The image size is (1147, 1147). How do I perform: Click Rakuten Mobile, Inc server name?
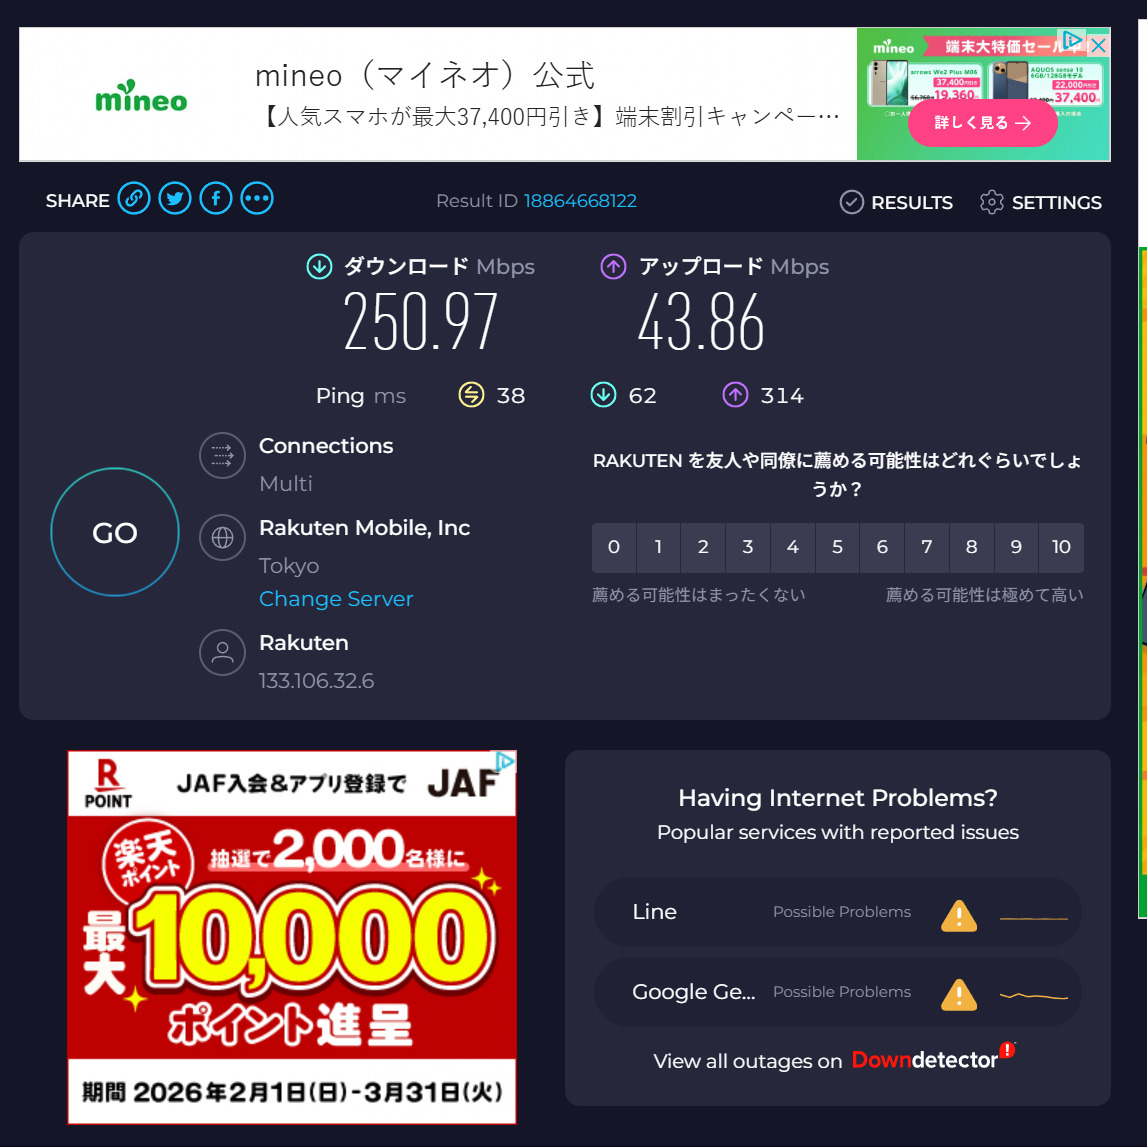tap(364, 527)
